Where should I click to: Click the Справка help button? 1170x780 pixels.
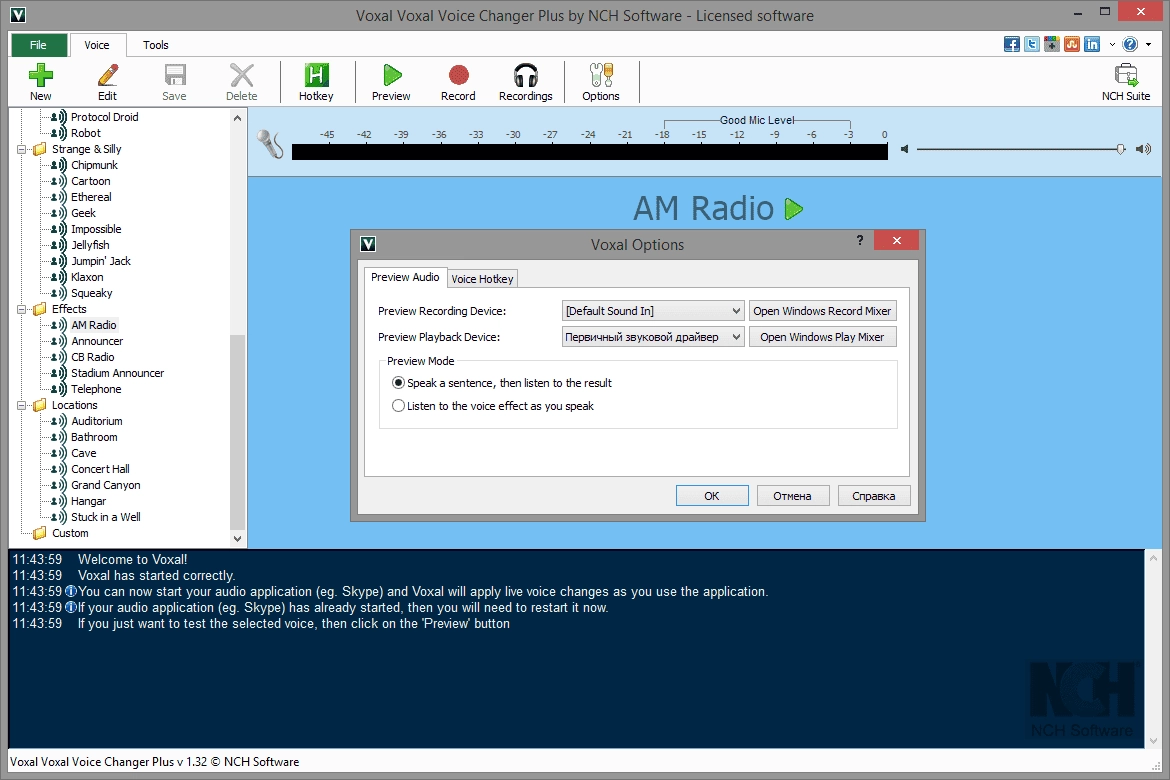874,496
